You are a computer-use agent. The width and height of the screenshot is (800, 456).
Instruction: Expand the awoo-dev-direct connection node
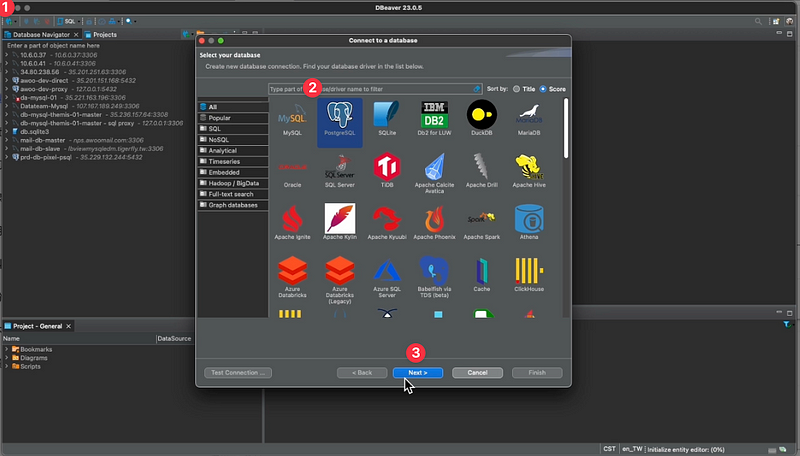[7, 80]
